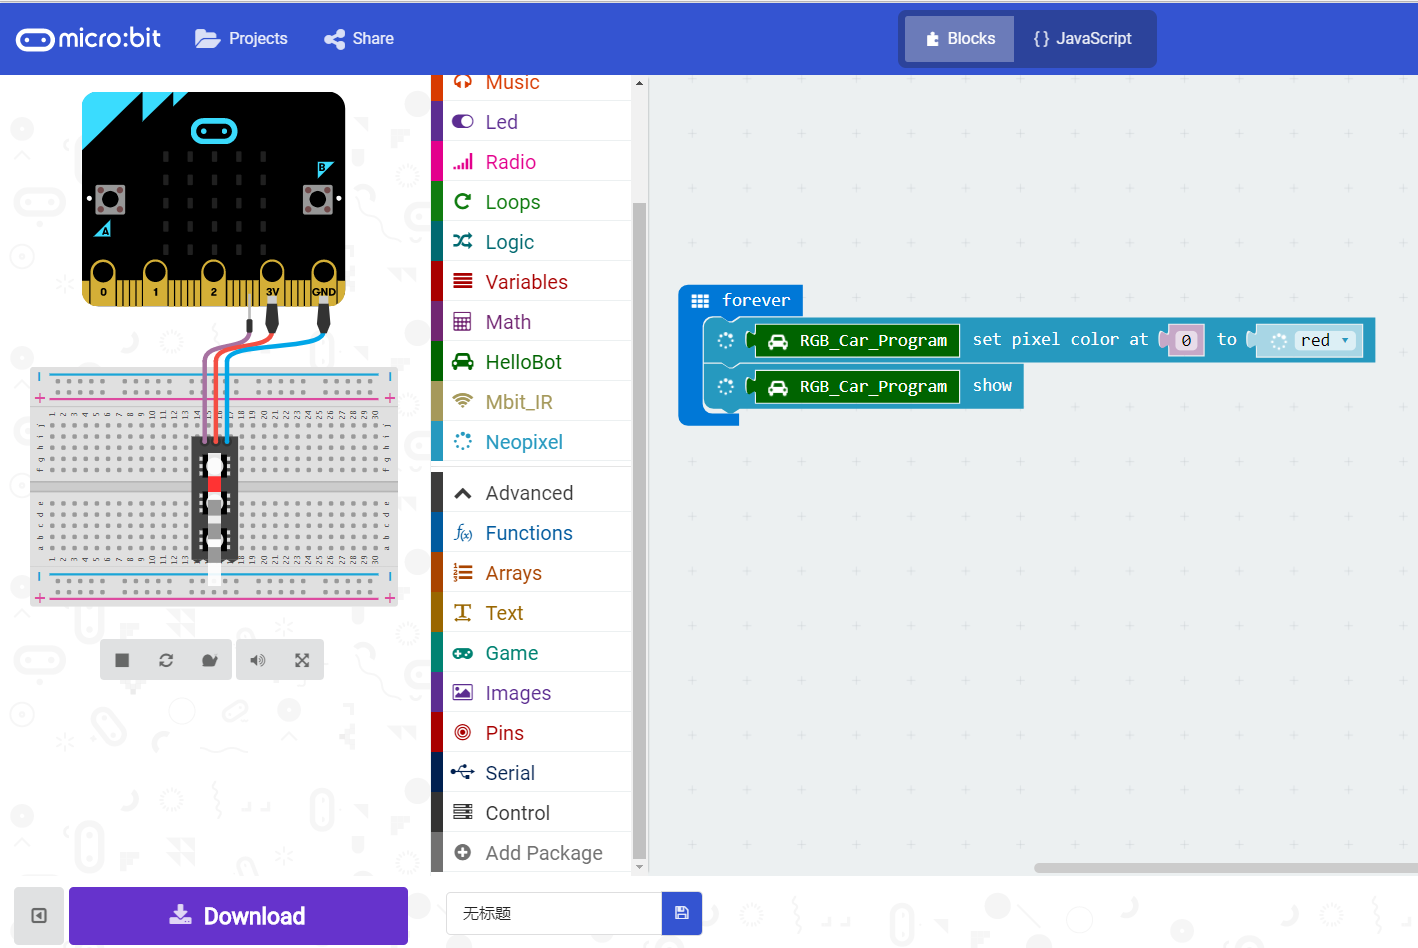Screen dimensions: 1418x948
Task: Click the Variables list icon
Action: (462, 281)
